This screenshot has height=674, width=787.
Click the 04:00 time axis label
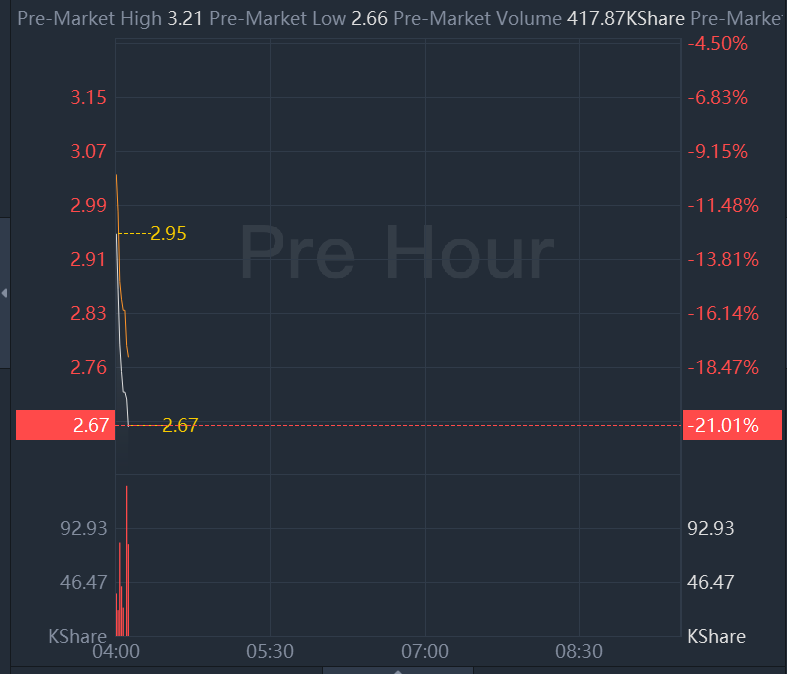pos(115,652)
